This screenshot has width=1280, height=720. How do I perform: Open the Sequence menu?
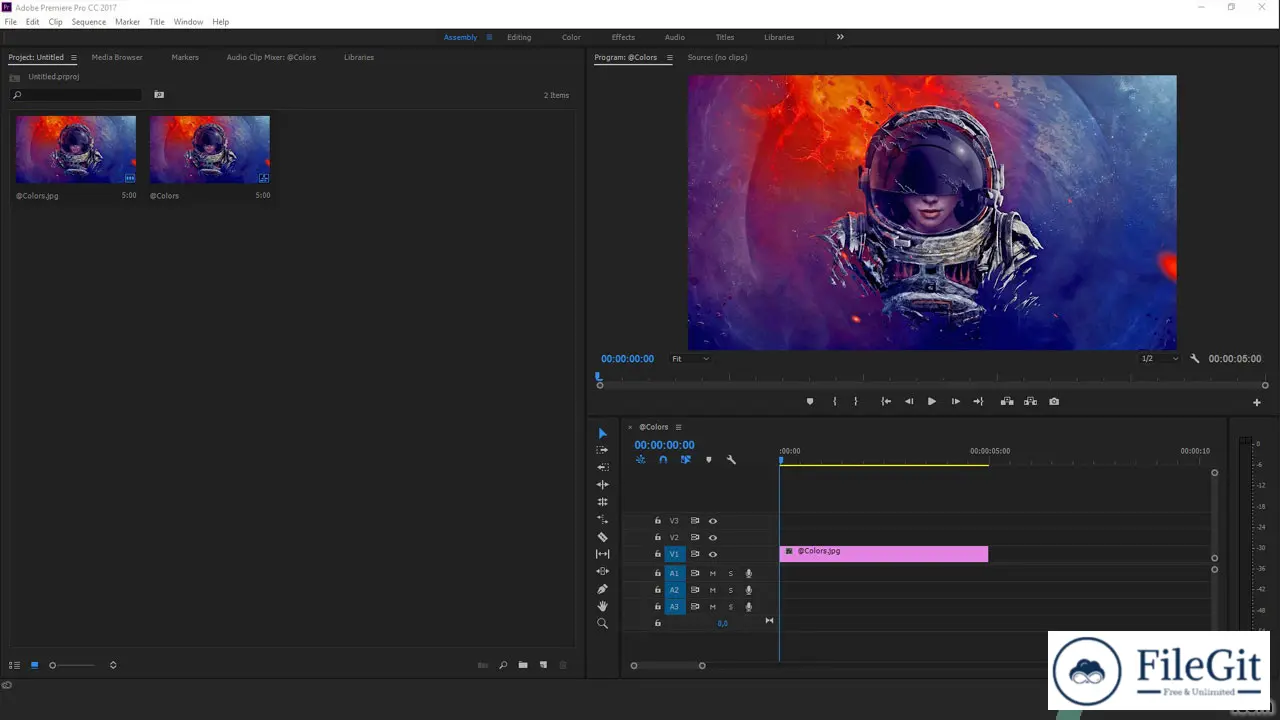88,21
